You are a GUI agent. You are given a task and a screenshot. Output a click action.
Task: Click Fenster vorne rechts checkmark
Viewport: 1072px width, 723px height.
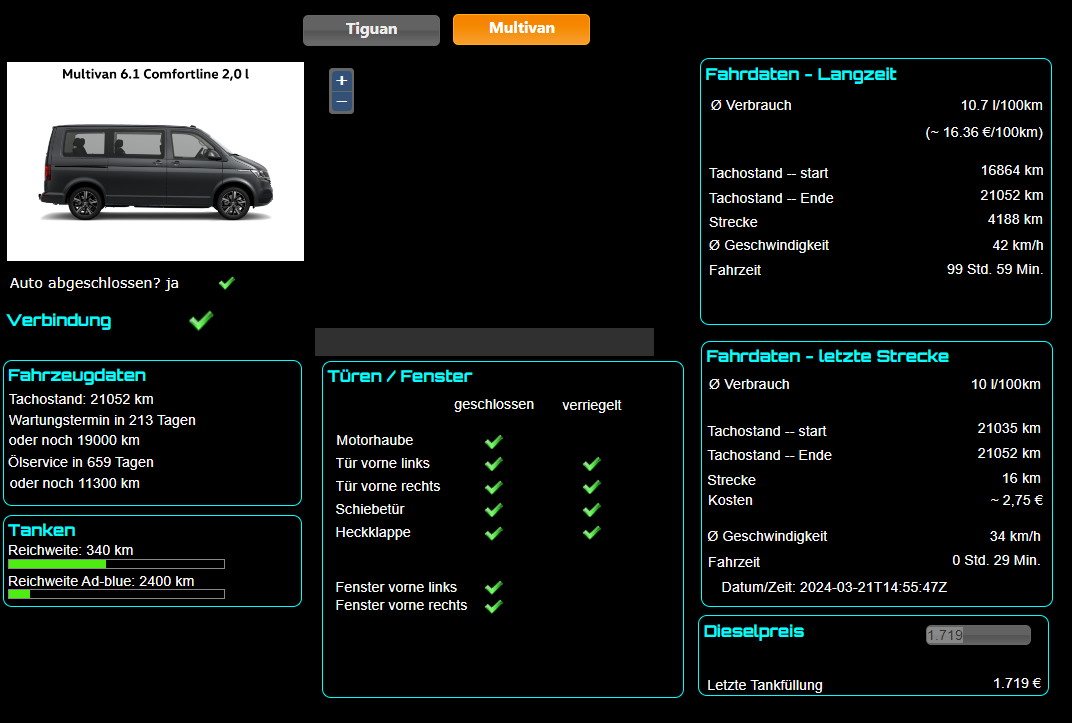tap(493, 606)
